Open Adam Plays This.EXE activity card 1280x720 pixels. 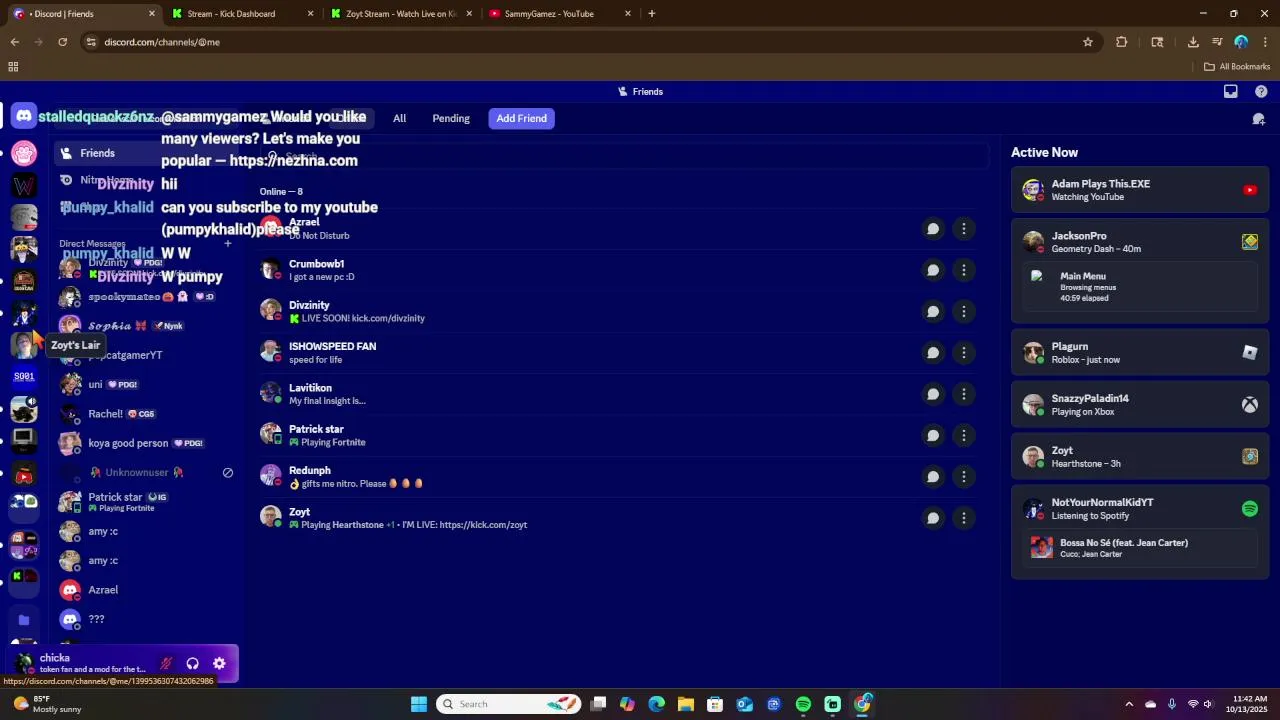[x=1140, y=190]
